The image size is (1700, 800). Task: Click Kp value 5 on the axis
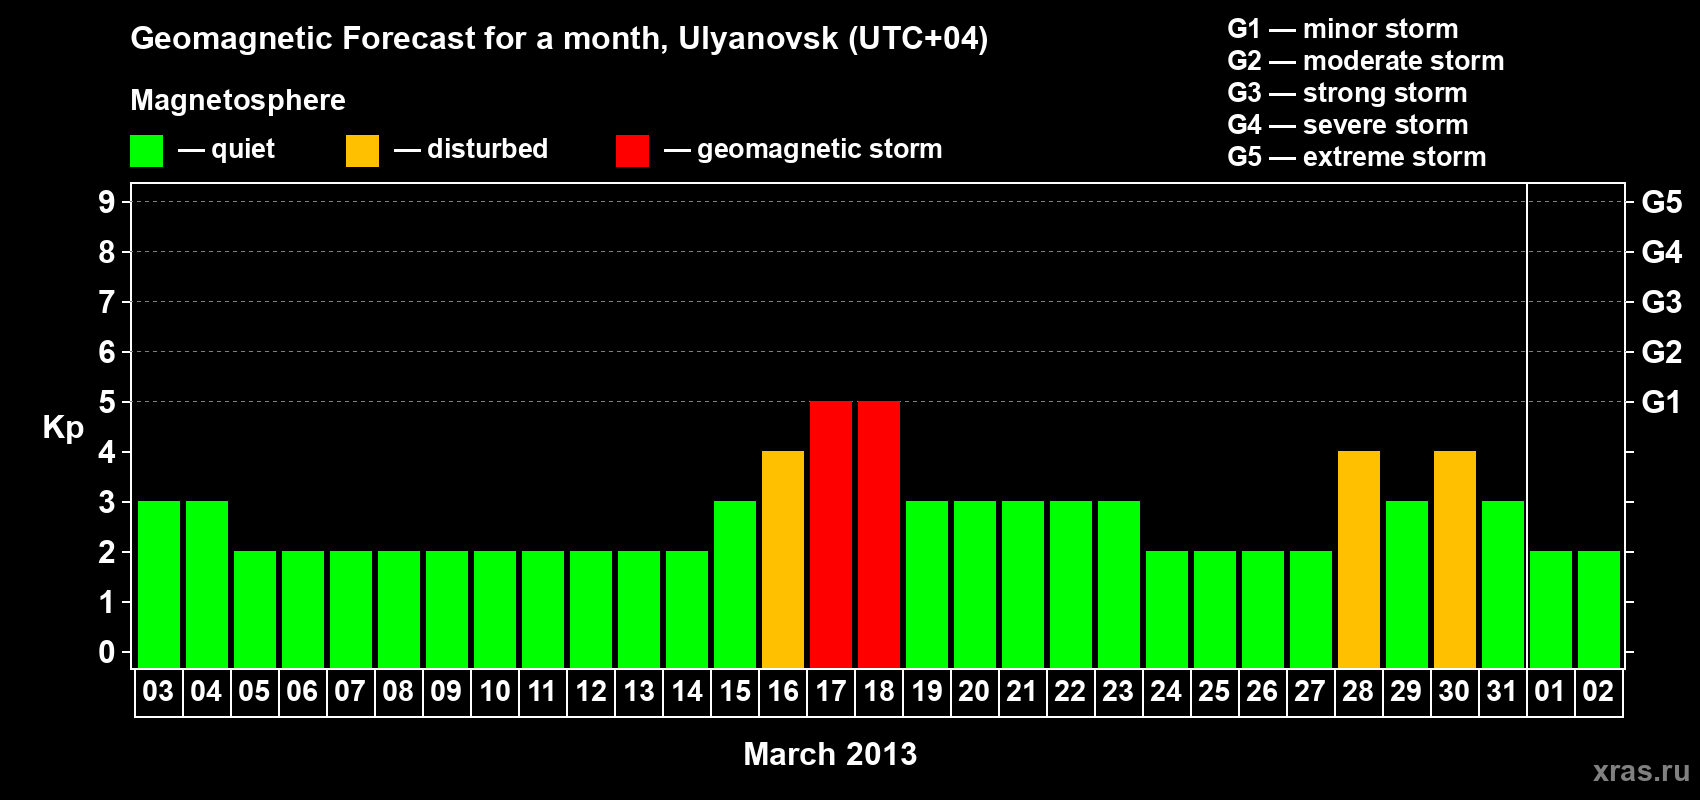pyautogui.click(x=107, y=402)
